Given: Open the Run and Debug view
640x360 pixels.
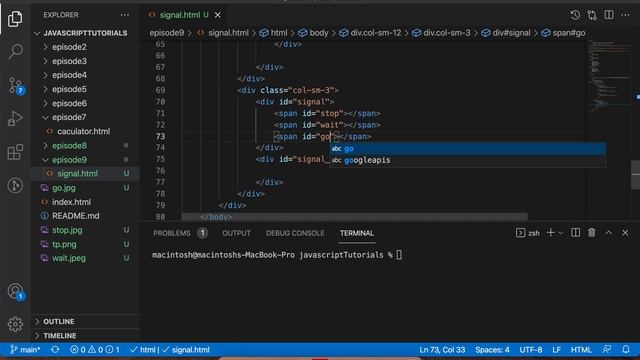Looking at the screenshot, I should click(15, 119).
